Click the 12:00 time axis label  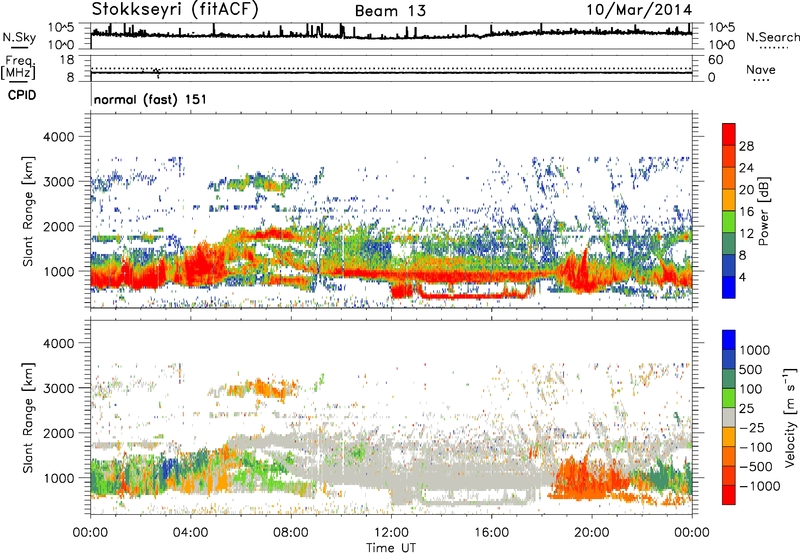click(x=391, y=532)
